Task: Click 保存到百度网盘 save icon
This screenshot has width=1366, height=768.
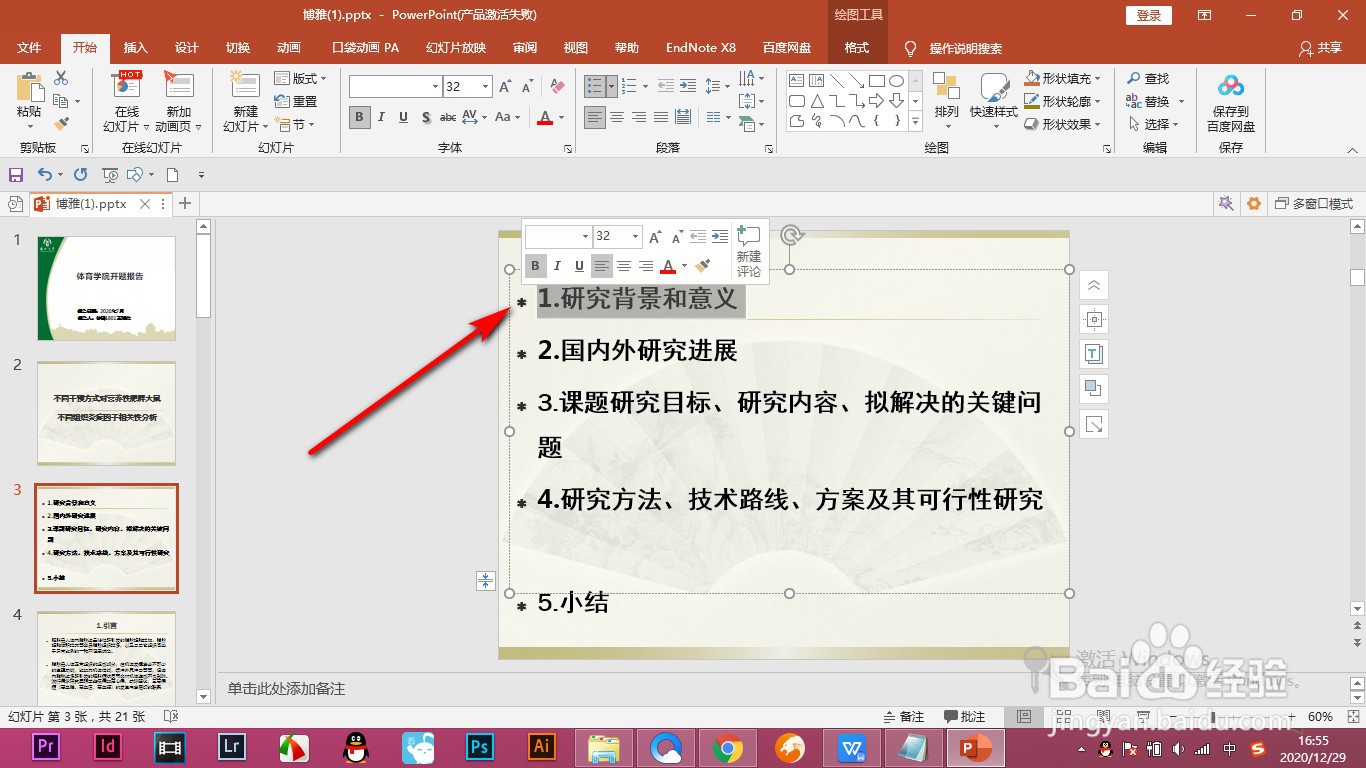Action: pyautogui.click(x=1230, y=100)
